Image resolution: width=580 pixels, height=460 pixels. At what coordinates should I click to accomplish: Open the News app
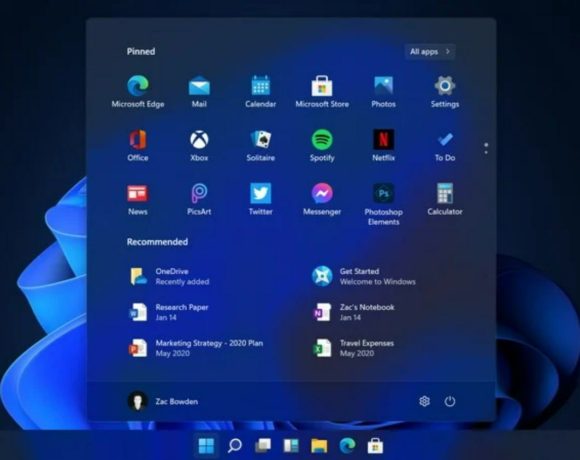pos(138,199)
